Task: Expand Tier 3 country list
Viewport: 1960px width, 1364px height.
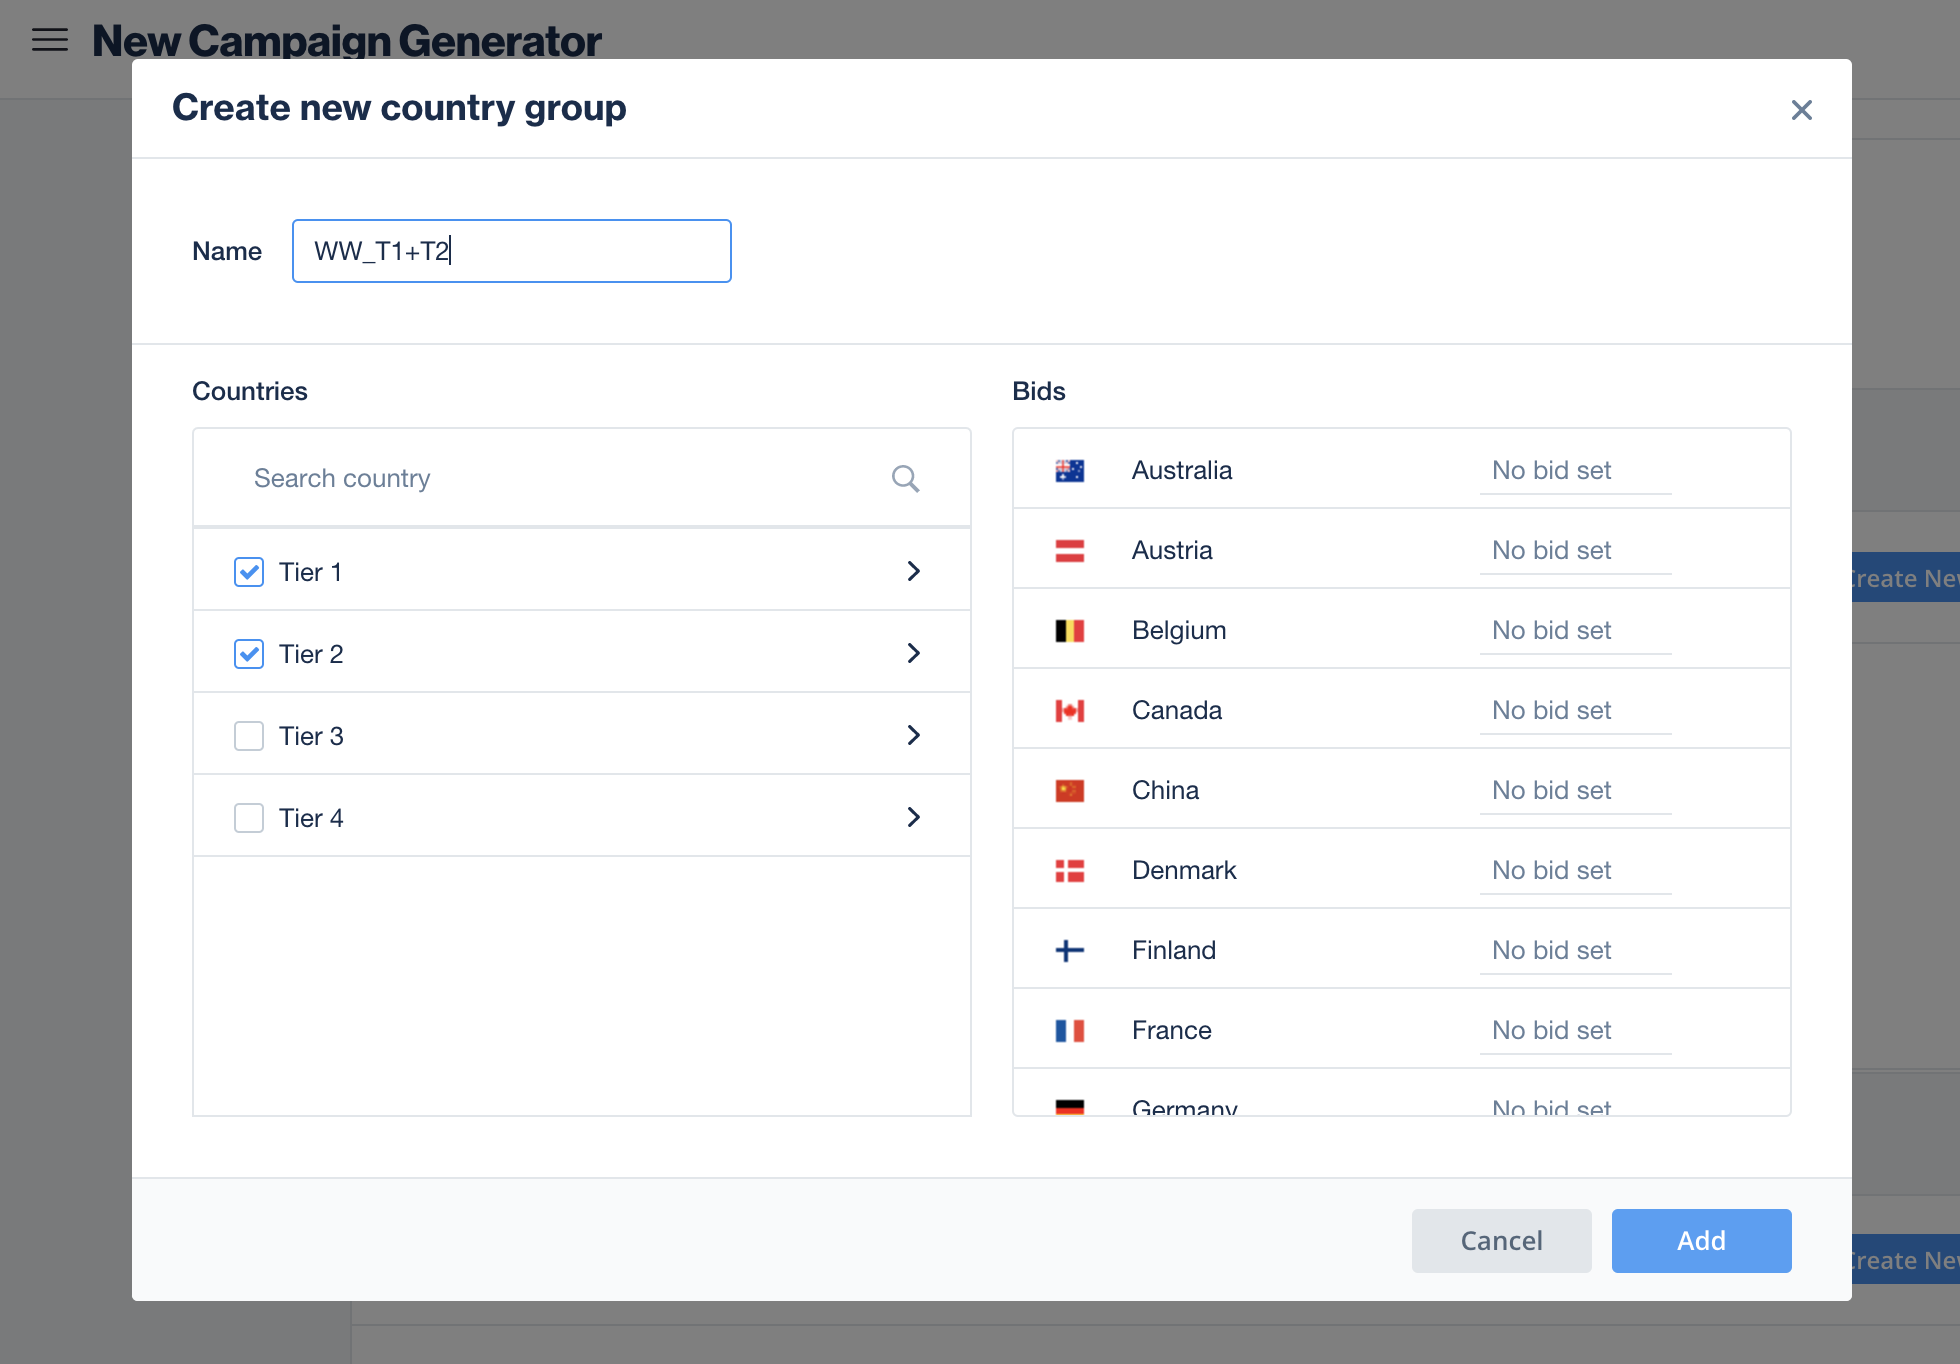Action: (913, 735)
